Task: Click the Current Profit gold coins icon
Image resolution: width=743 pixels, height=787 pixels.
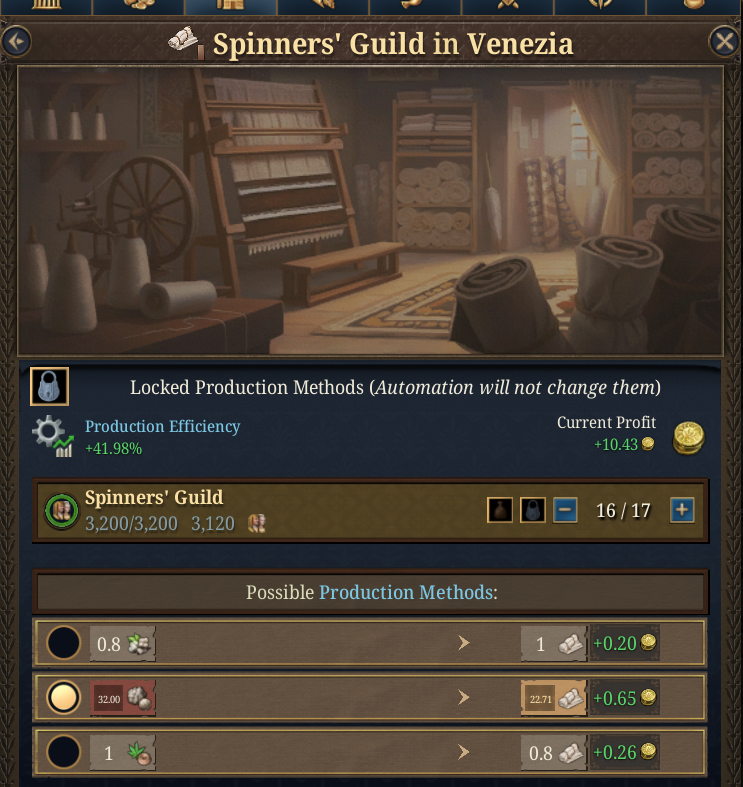Action: point(688,437)
